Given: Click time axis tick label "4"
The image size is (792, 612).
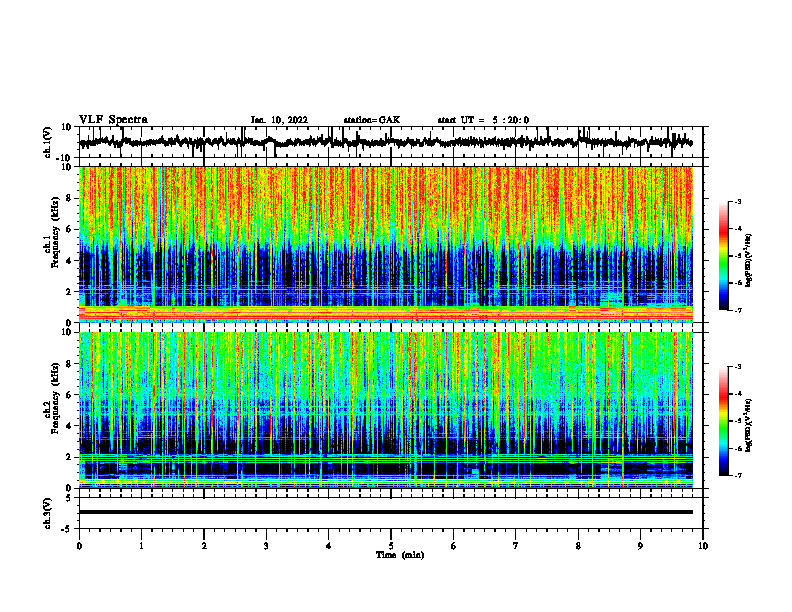Looking at the screenshot, I should coord(329,546).
